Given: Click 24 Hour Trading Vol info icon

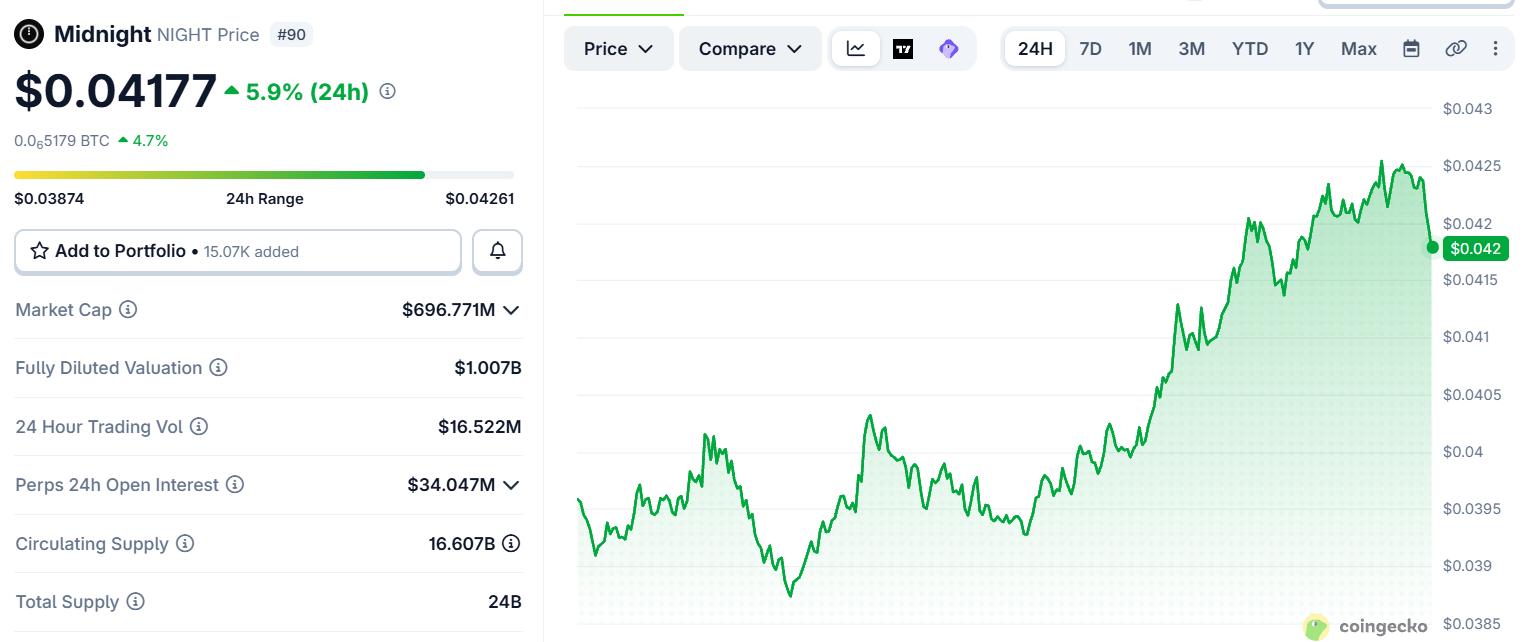Looking at the screenshot, I should [x=199, y=427].
